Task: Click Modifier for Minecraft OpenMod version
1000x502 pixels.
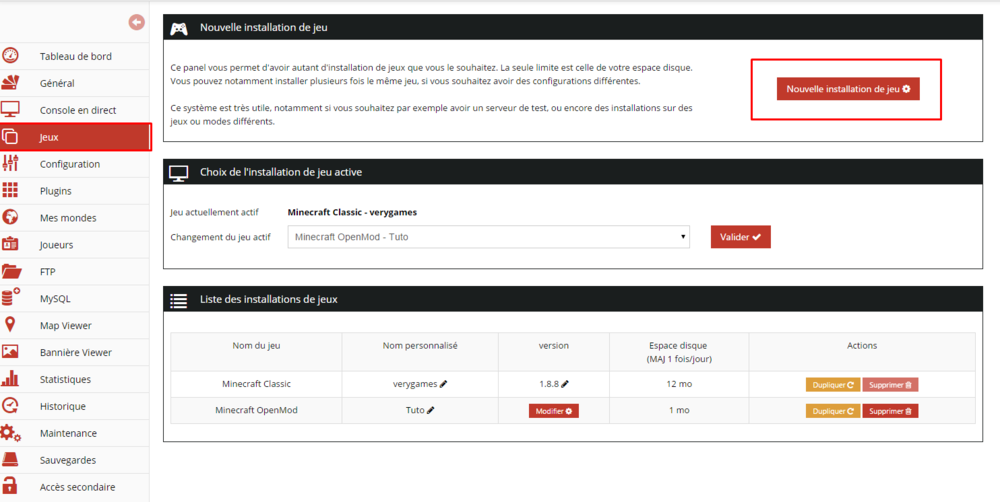Action: pos(554,411)
